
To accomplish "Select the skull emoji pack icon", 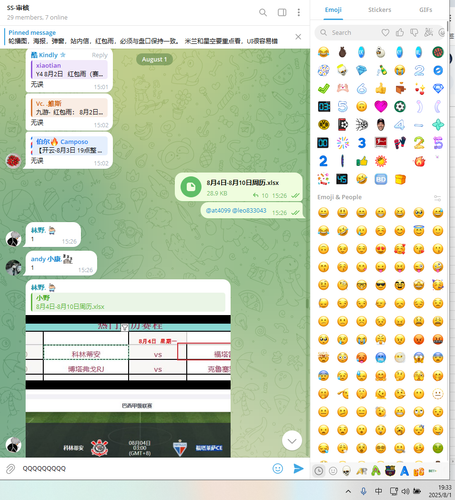I will pyautogui.click(x=347, y=471).
